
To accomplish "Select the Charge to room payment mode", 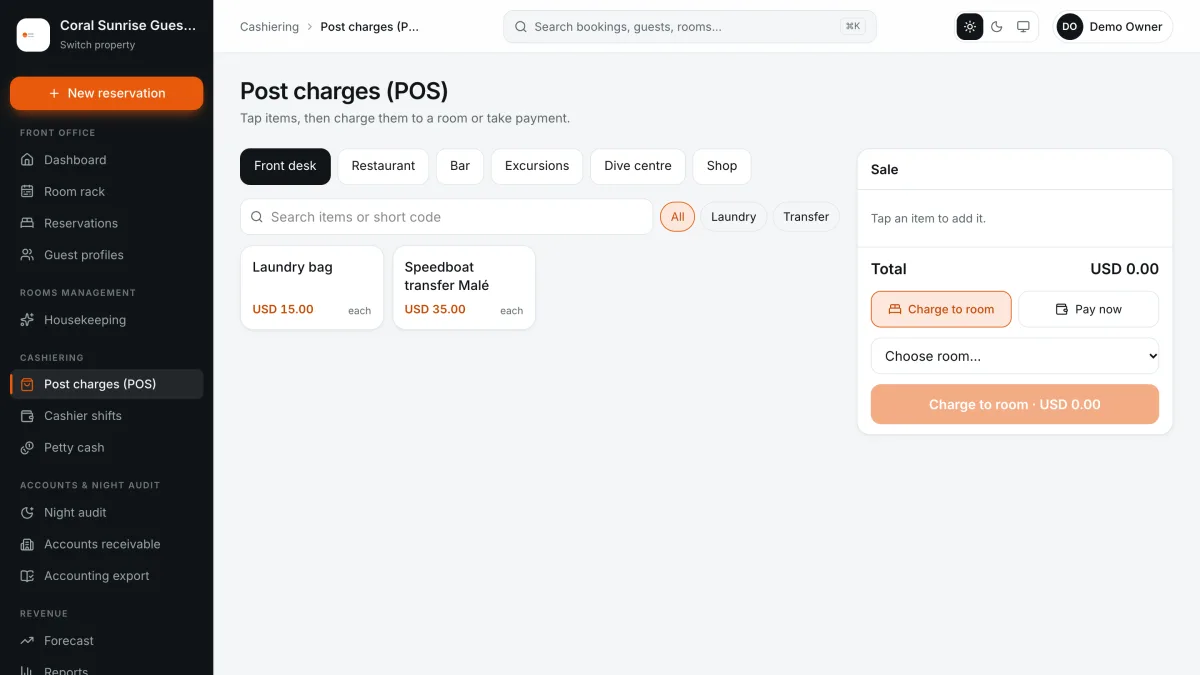I will coord(941,309).
